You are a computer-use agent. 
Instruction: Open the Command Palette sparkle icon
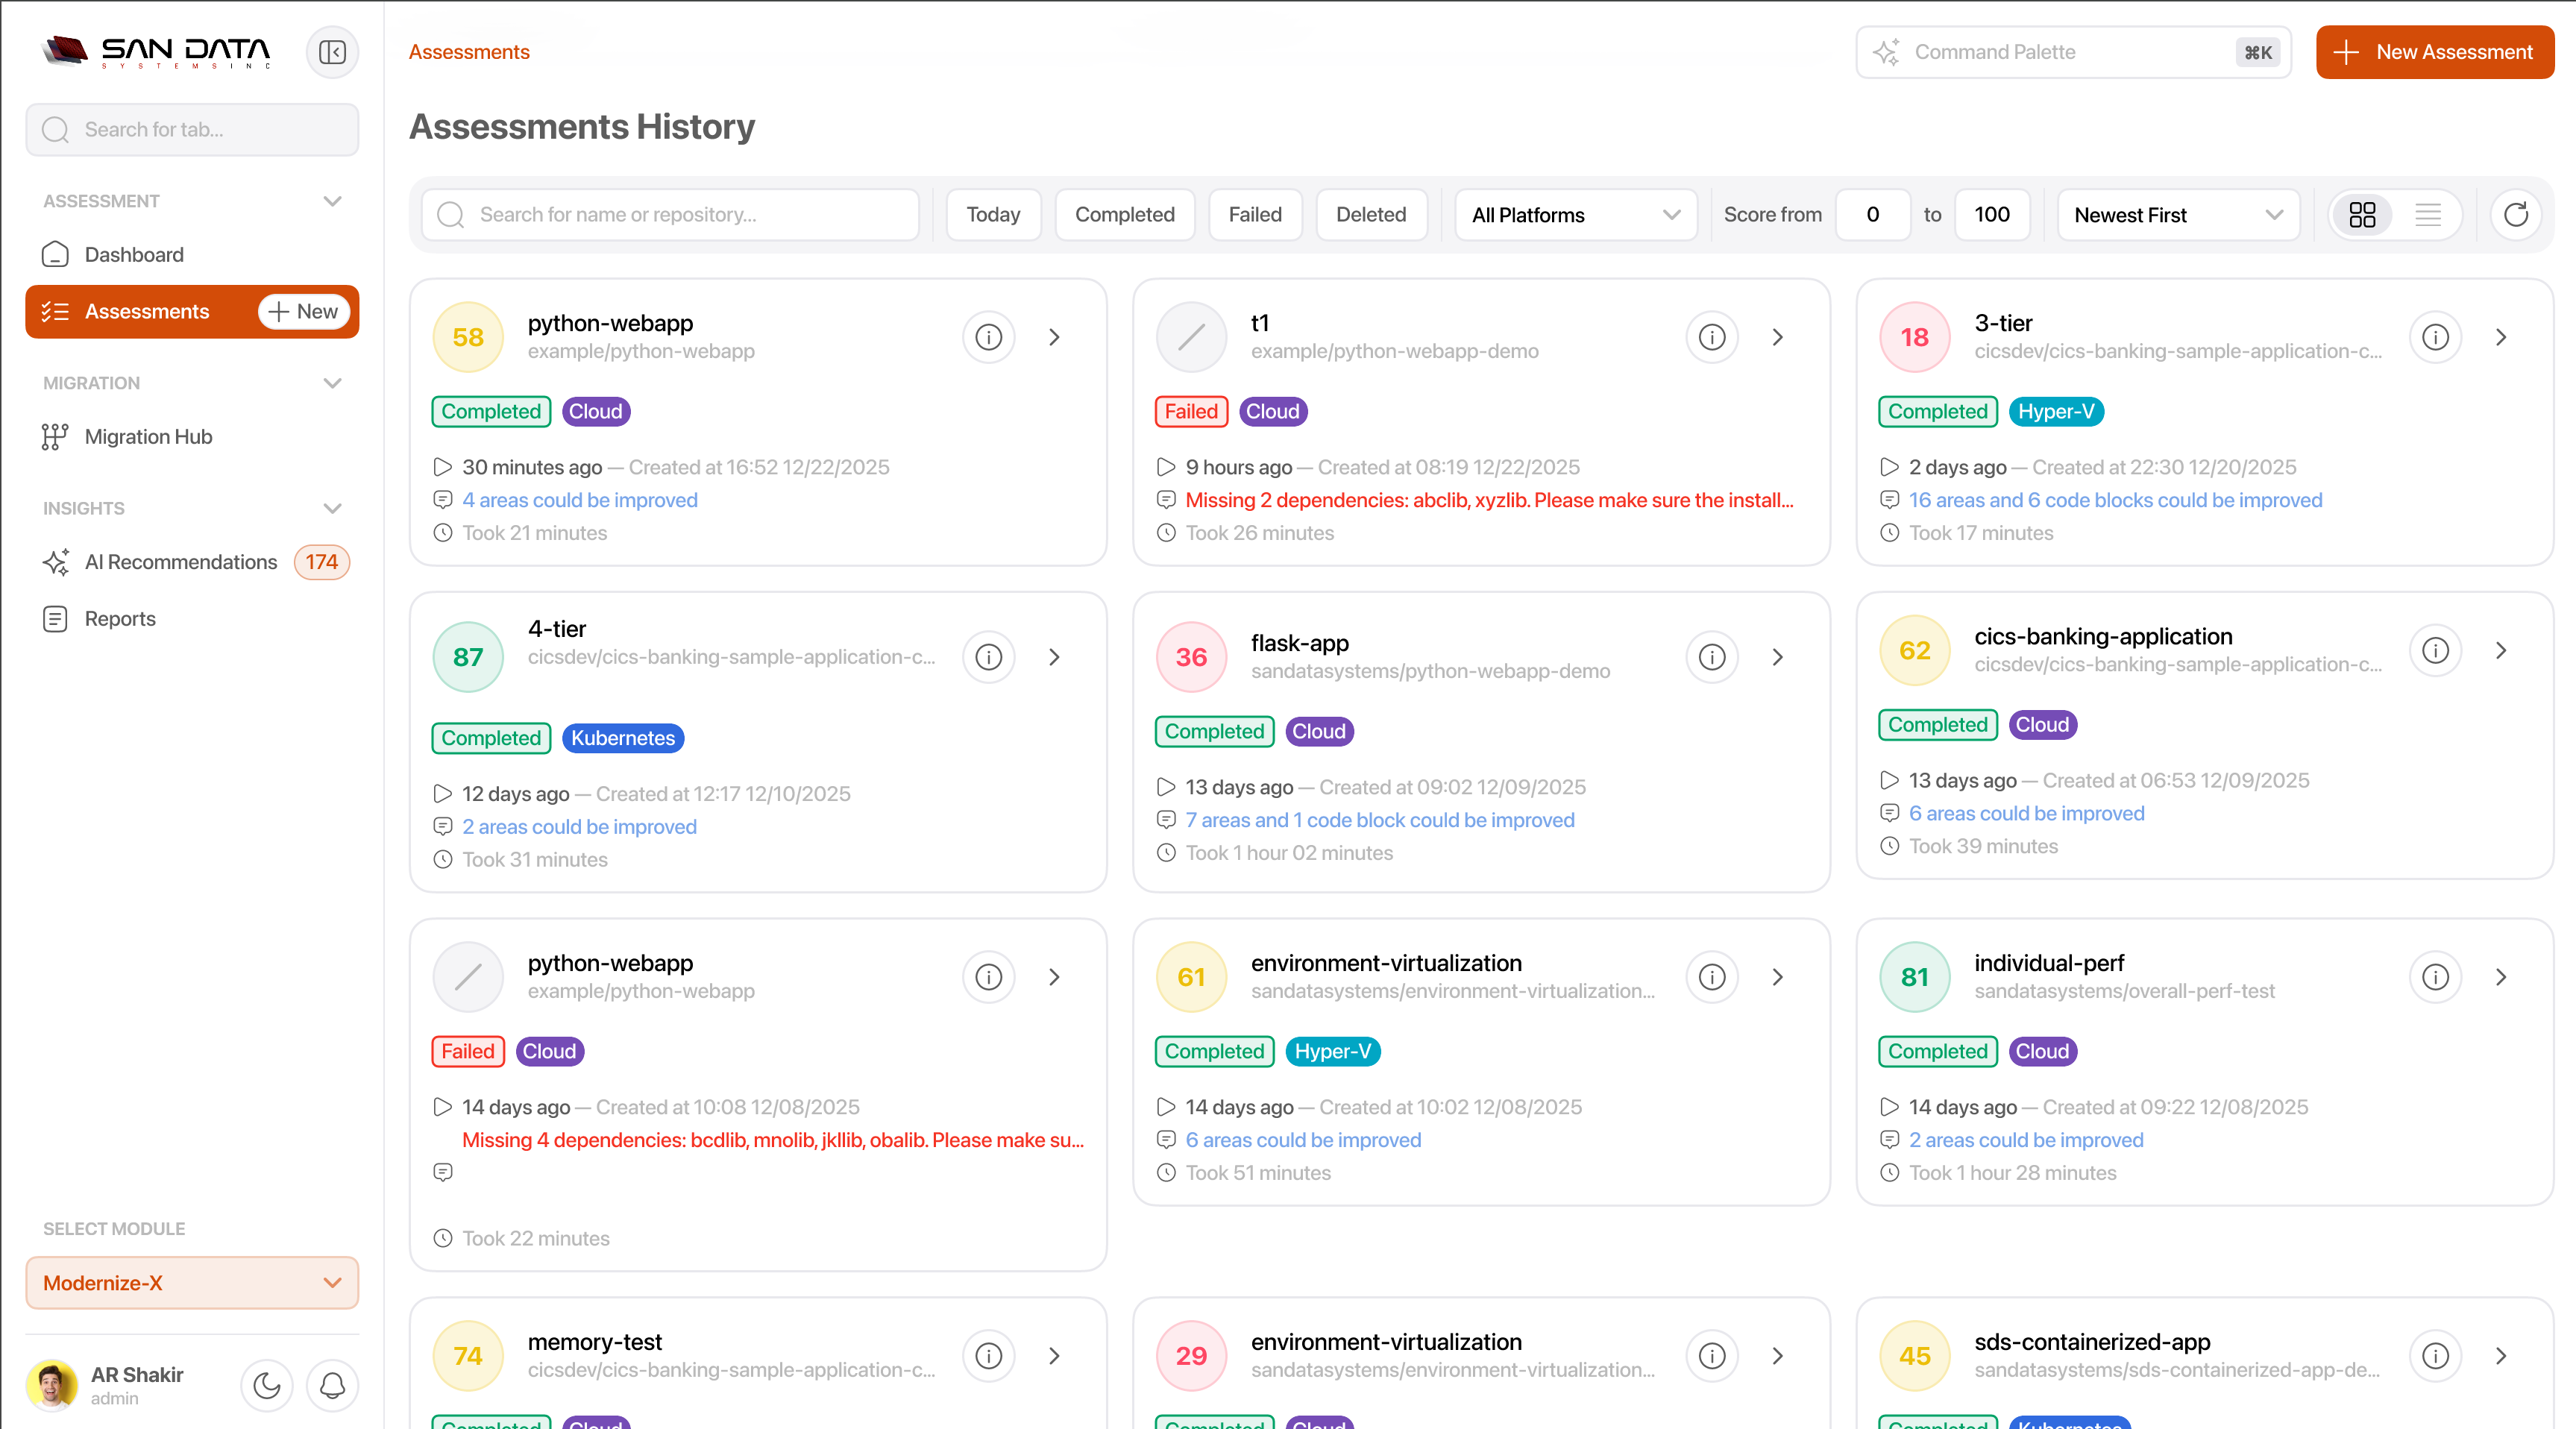pos(1888,52)
